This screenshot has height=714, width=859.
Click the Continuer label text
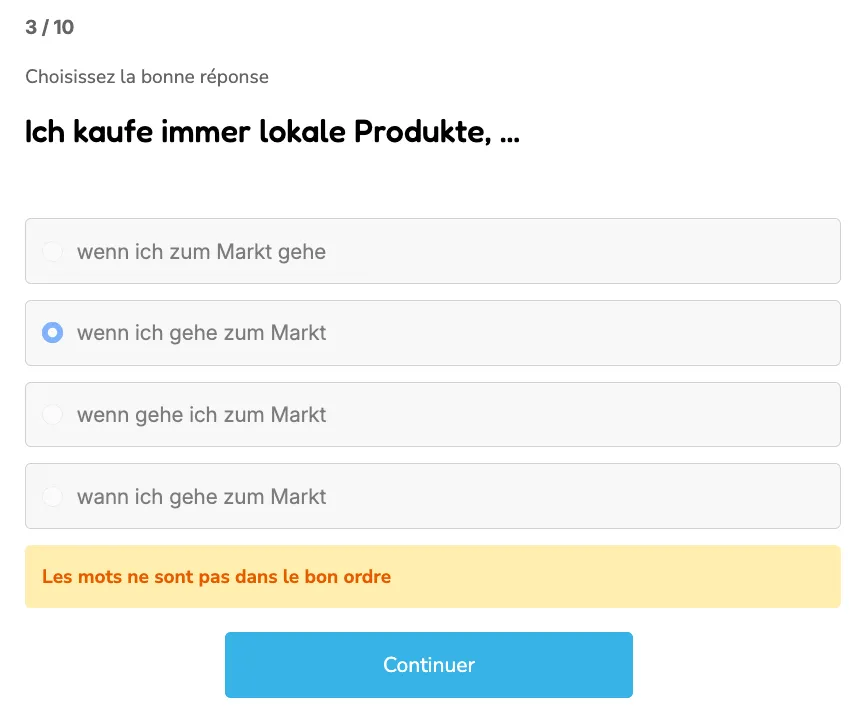(429, 664)
